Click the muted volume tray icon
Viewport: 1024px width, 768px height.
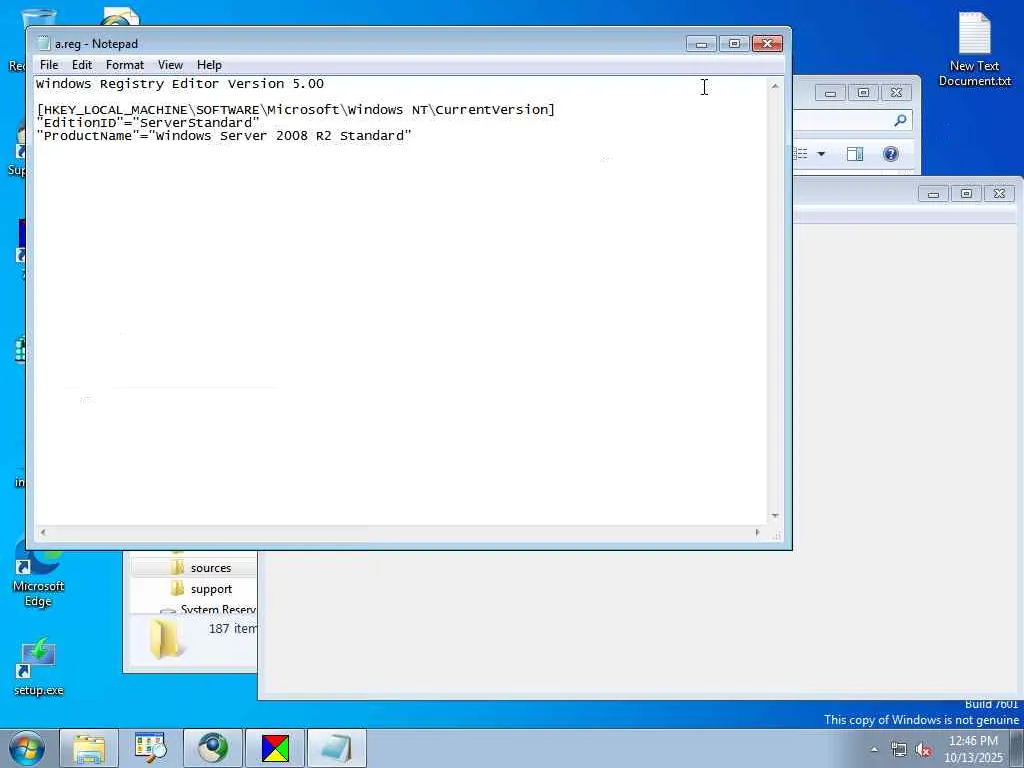[923, 750]
